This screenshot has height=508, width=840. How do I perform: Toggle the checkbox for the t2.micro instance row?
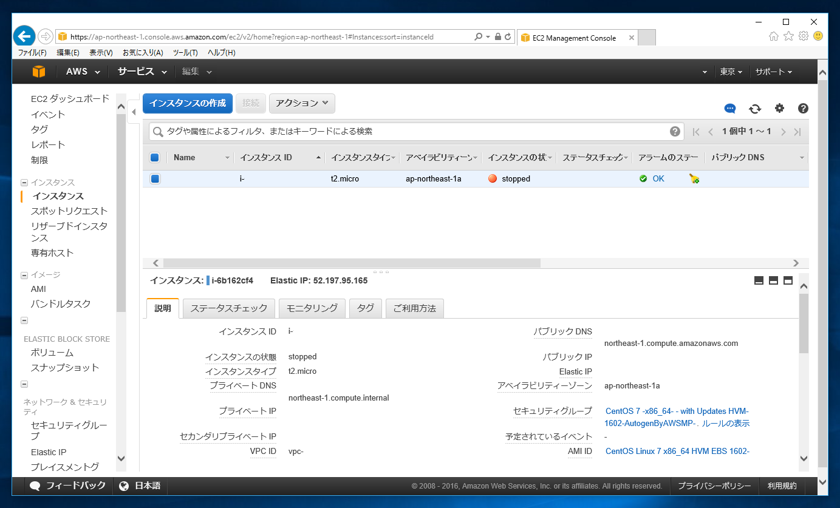tap(155, 178)
